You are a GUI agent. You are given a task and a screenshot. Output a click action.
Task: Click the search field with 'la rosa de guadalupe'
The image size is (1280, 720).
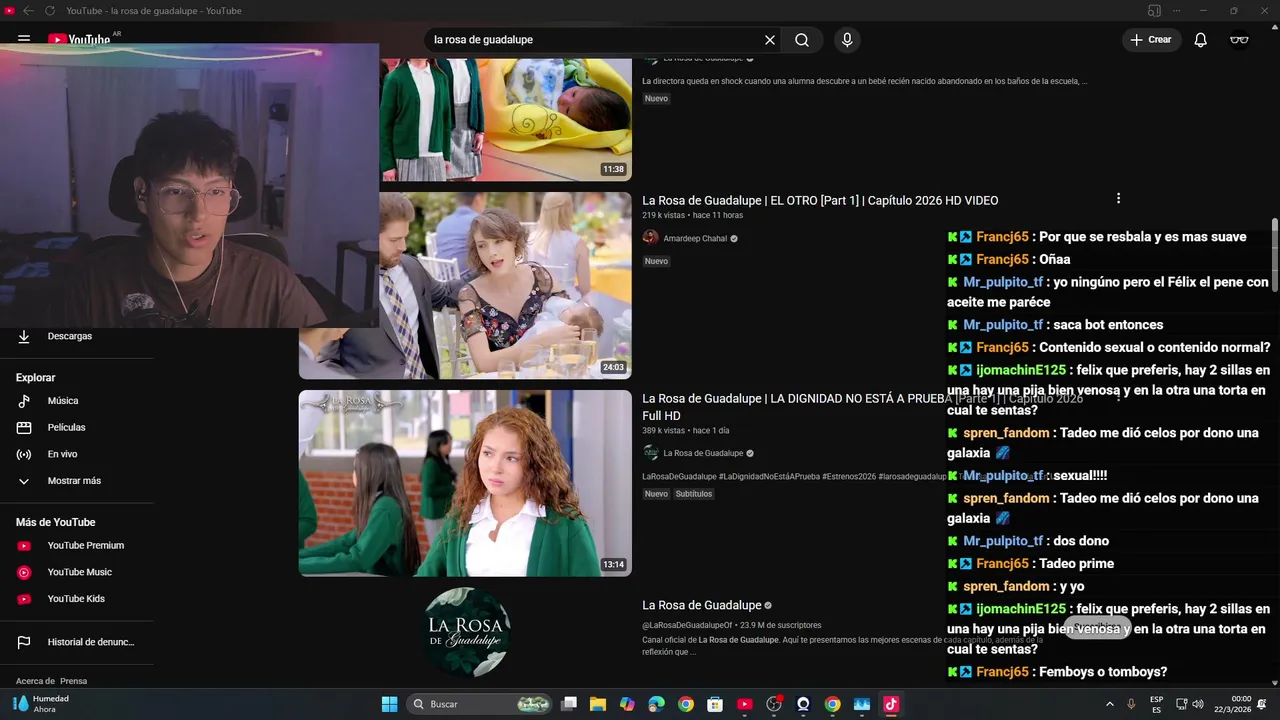coord(593,40)
